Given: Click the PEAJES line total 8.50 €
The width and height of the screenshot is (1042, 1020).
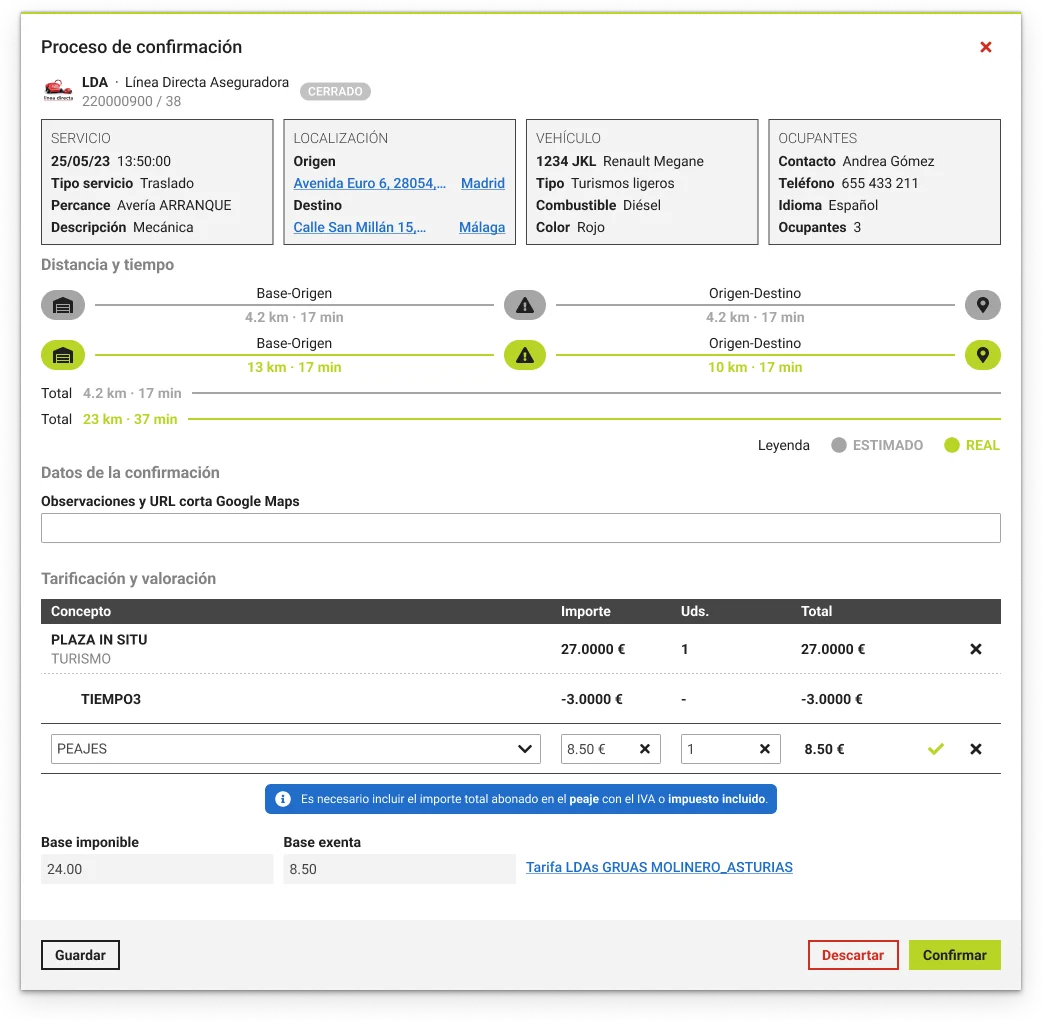Looking at the screenshot, I should coord(824,750).
